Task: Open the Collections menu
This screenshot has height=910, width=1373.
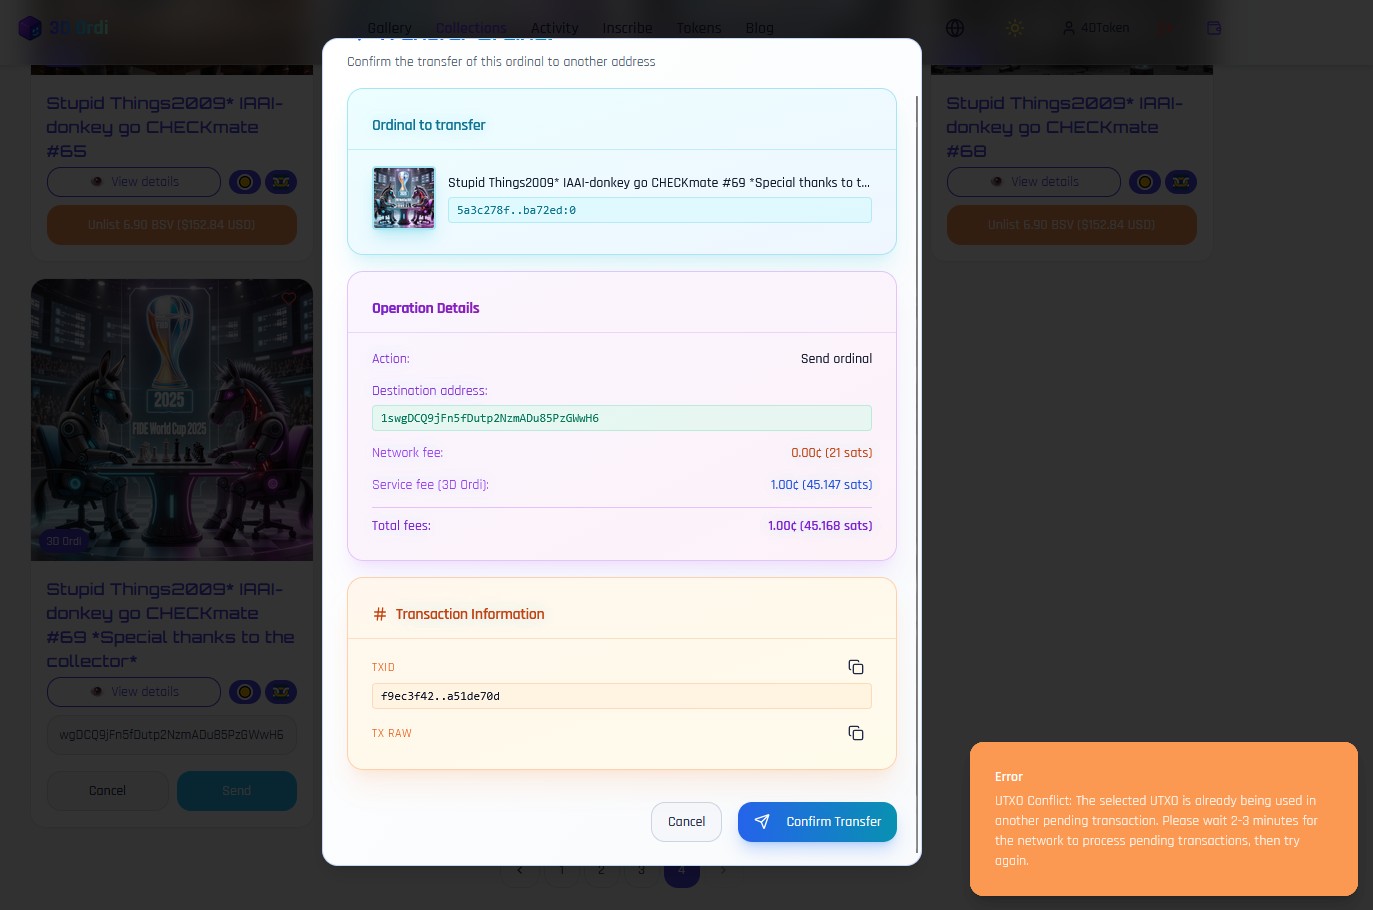Action: coord(471,28)
